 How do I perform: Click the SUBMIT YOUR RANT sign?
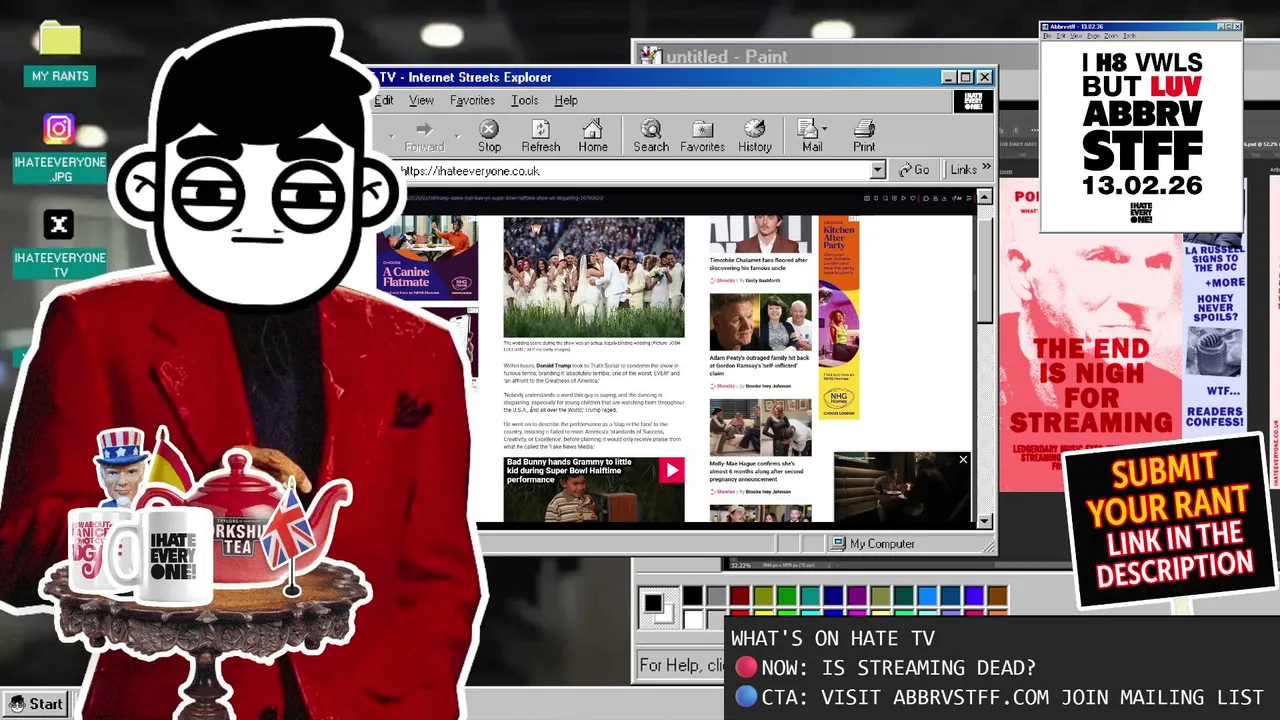[1170, 522]
